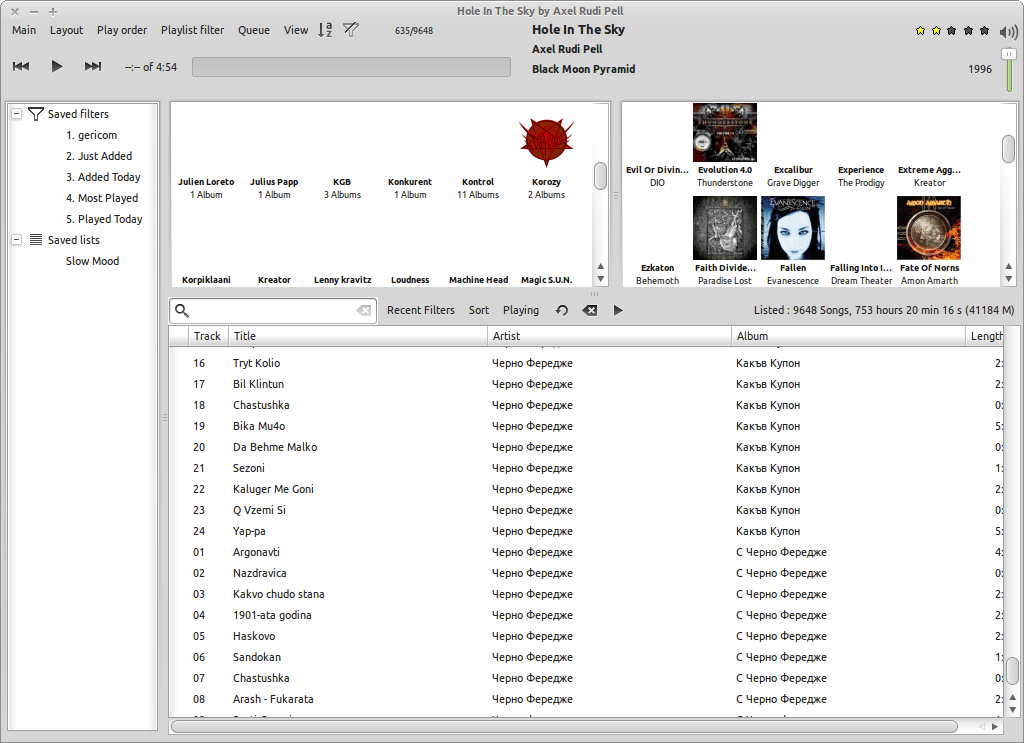Viewport: 1024px width, 743px height.
Task: Set the rating to three stars
Action: tap(952, 31)
